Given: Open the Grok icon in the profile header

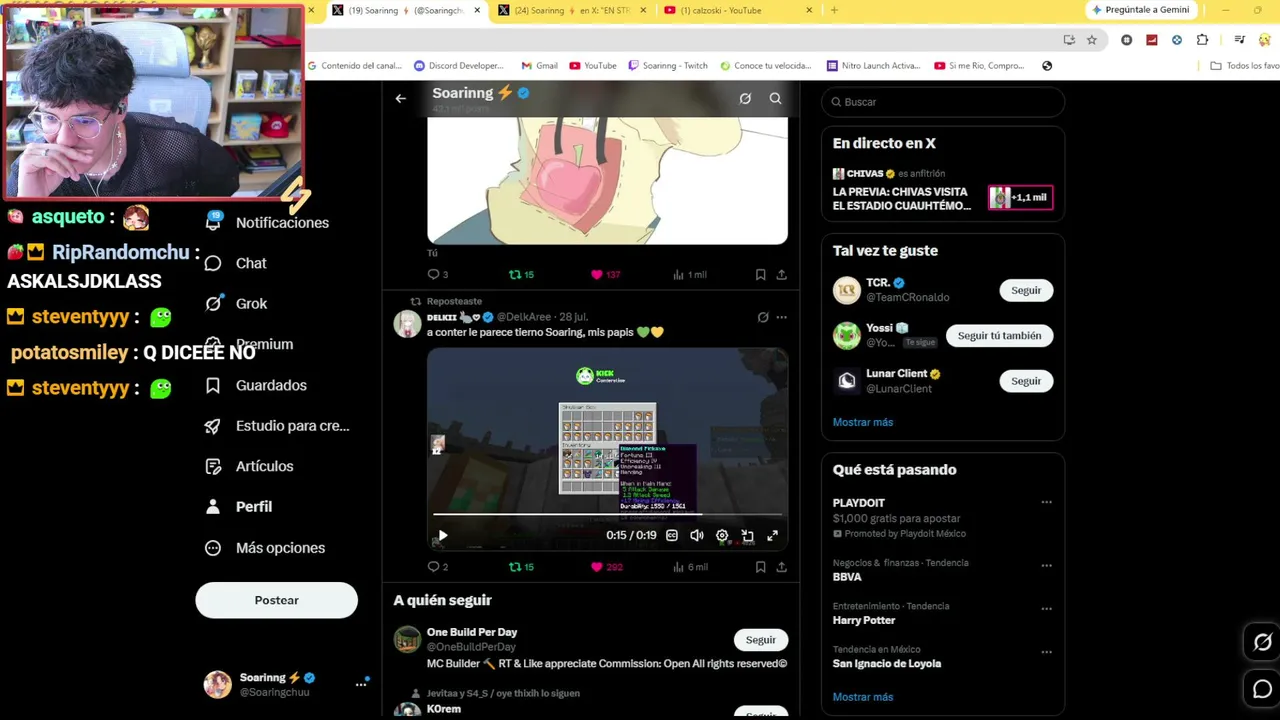Looking at the screenshot, I should (745, 98).
